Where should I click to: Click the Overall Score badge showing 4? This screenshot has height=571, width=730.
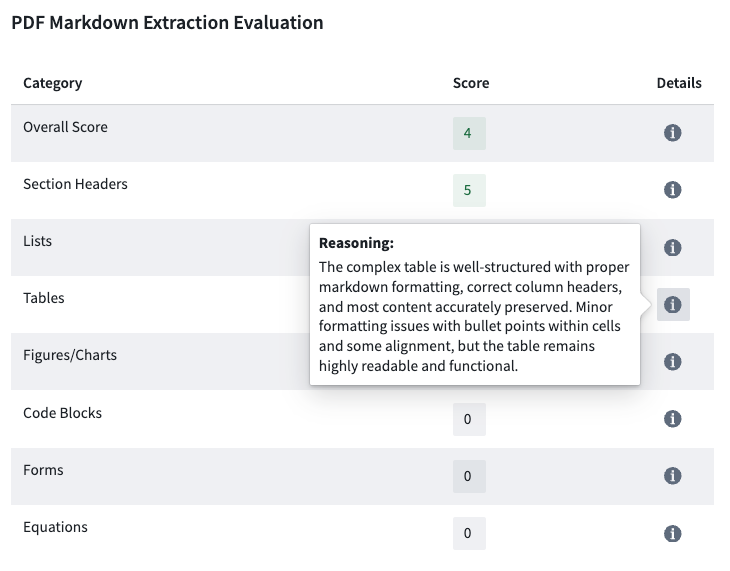click(468, 133)
